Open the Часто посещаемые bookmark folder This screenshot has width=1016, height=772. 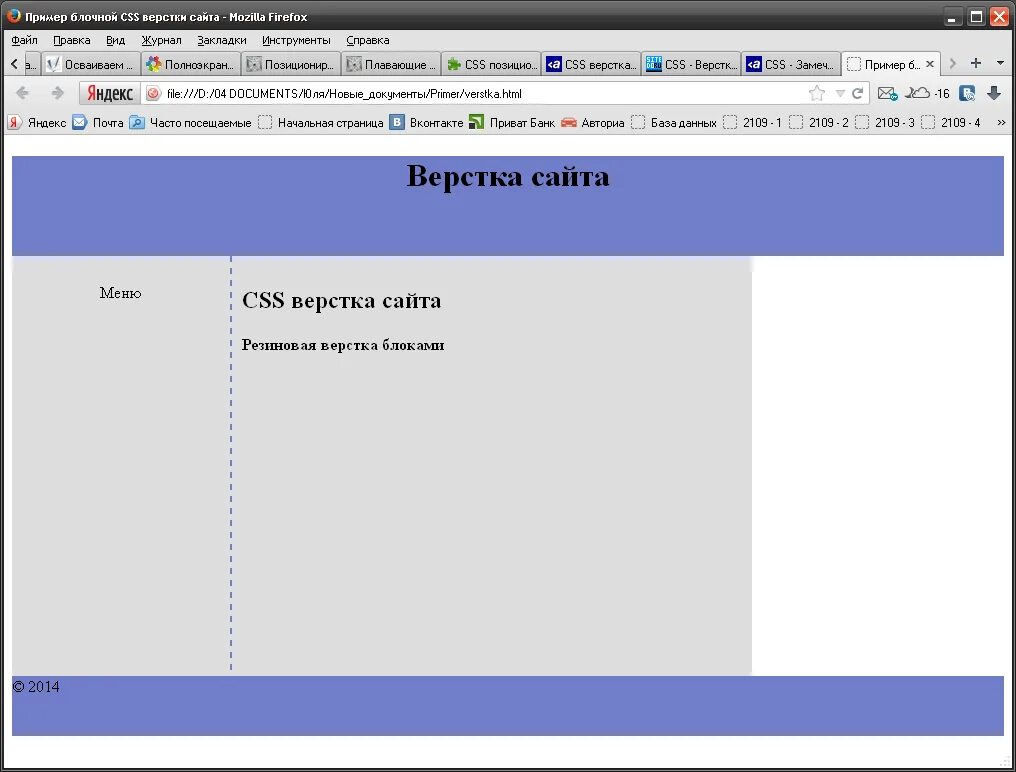point(190,123)
